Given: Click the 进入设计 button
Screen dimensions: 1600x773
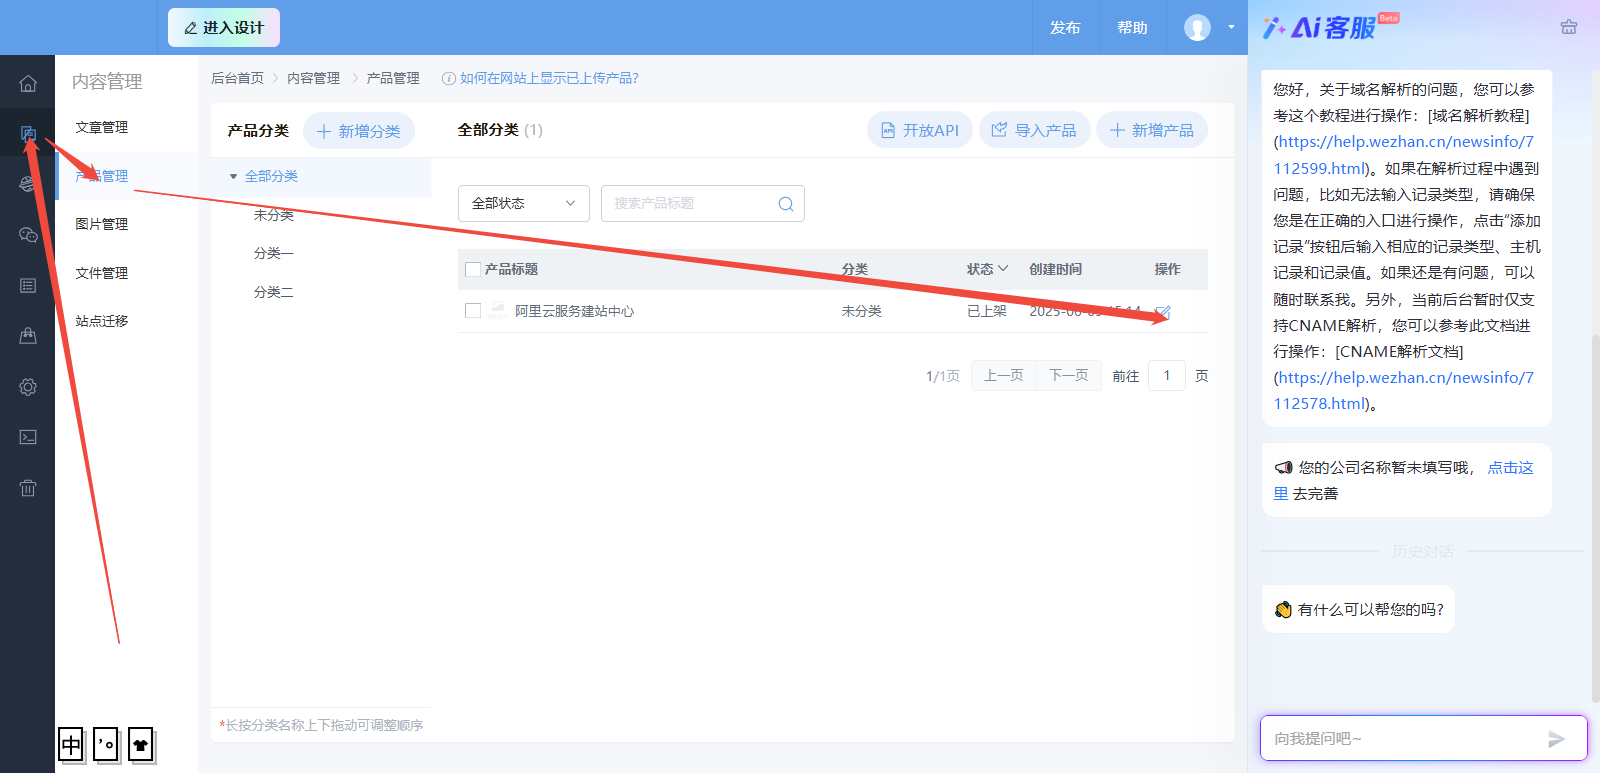Looking at the screenshot, I should [x=224, y=28].
